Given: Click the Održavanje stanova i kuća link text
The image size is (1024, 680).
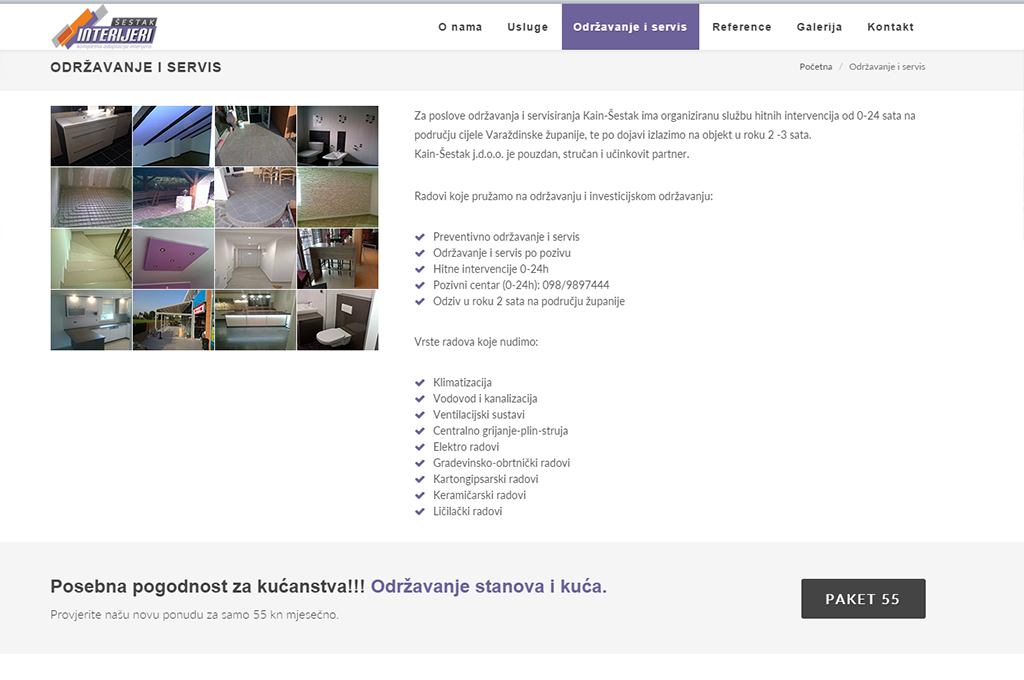Looking at the screenshot, I should [488, 587].
